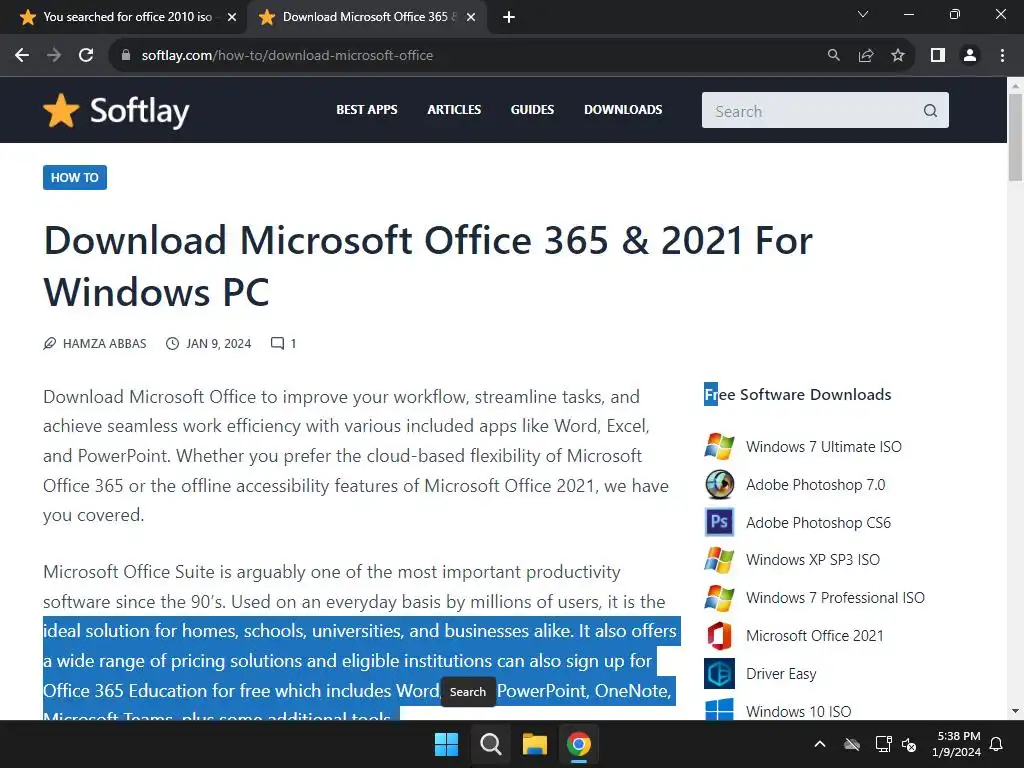Click the network display icon in system tray
Screen dimensions: 1024x768
click(883, 744)
